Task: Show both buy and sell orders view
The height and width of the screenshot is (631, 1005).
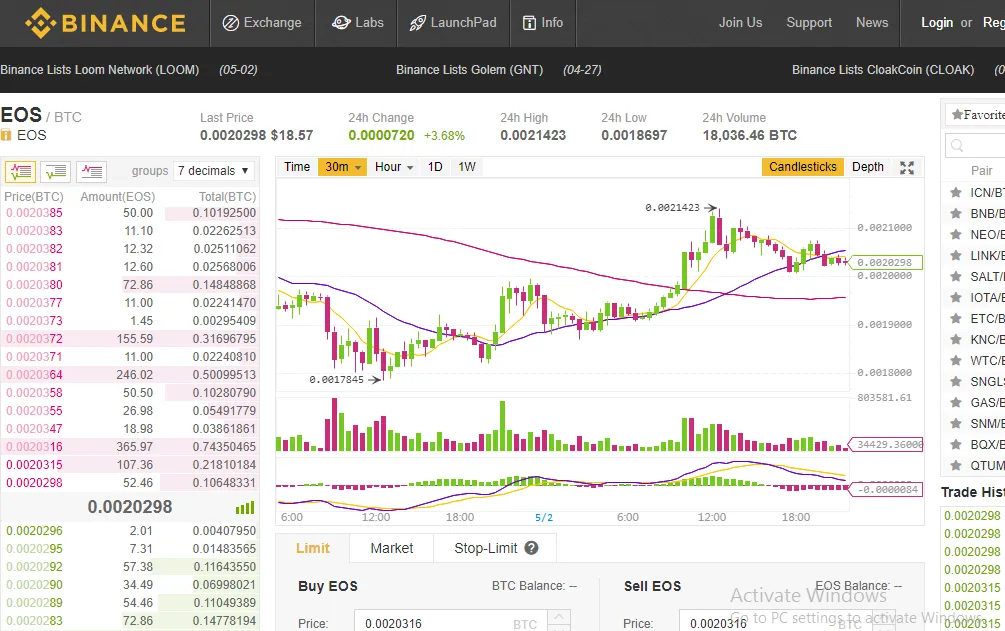Action: (21, 171)
